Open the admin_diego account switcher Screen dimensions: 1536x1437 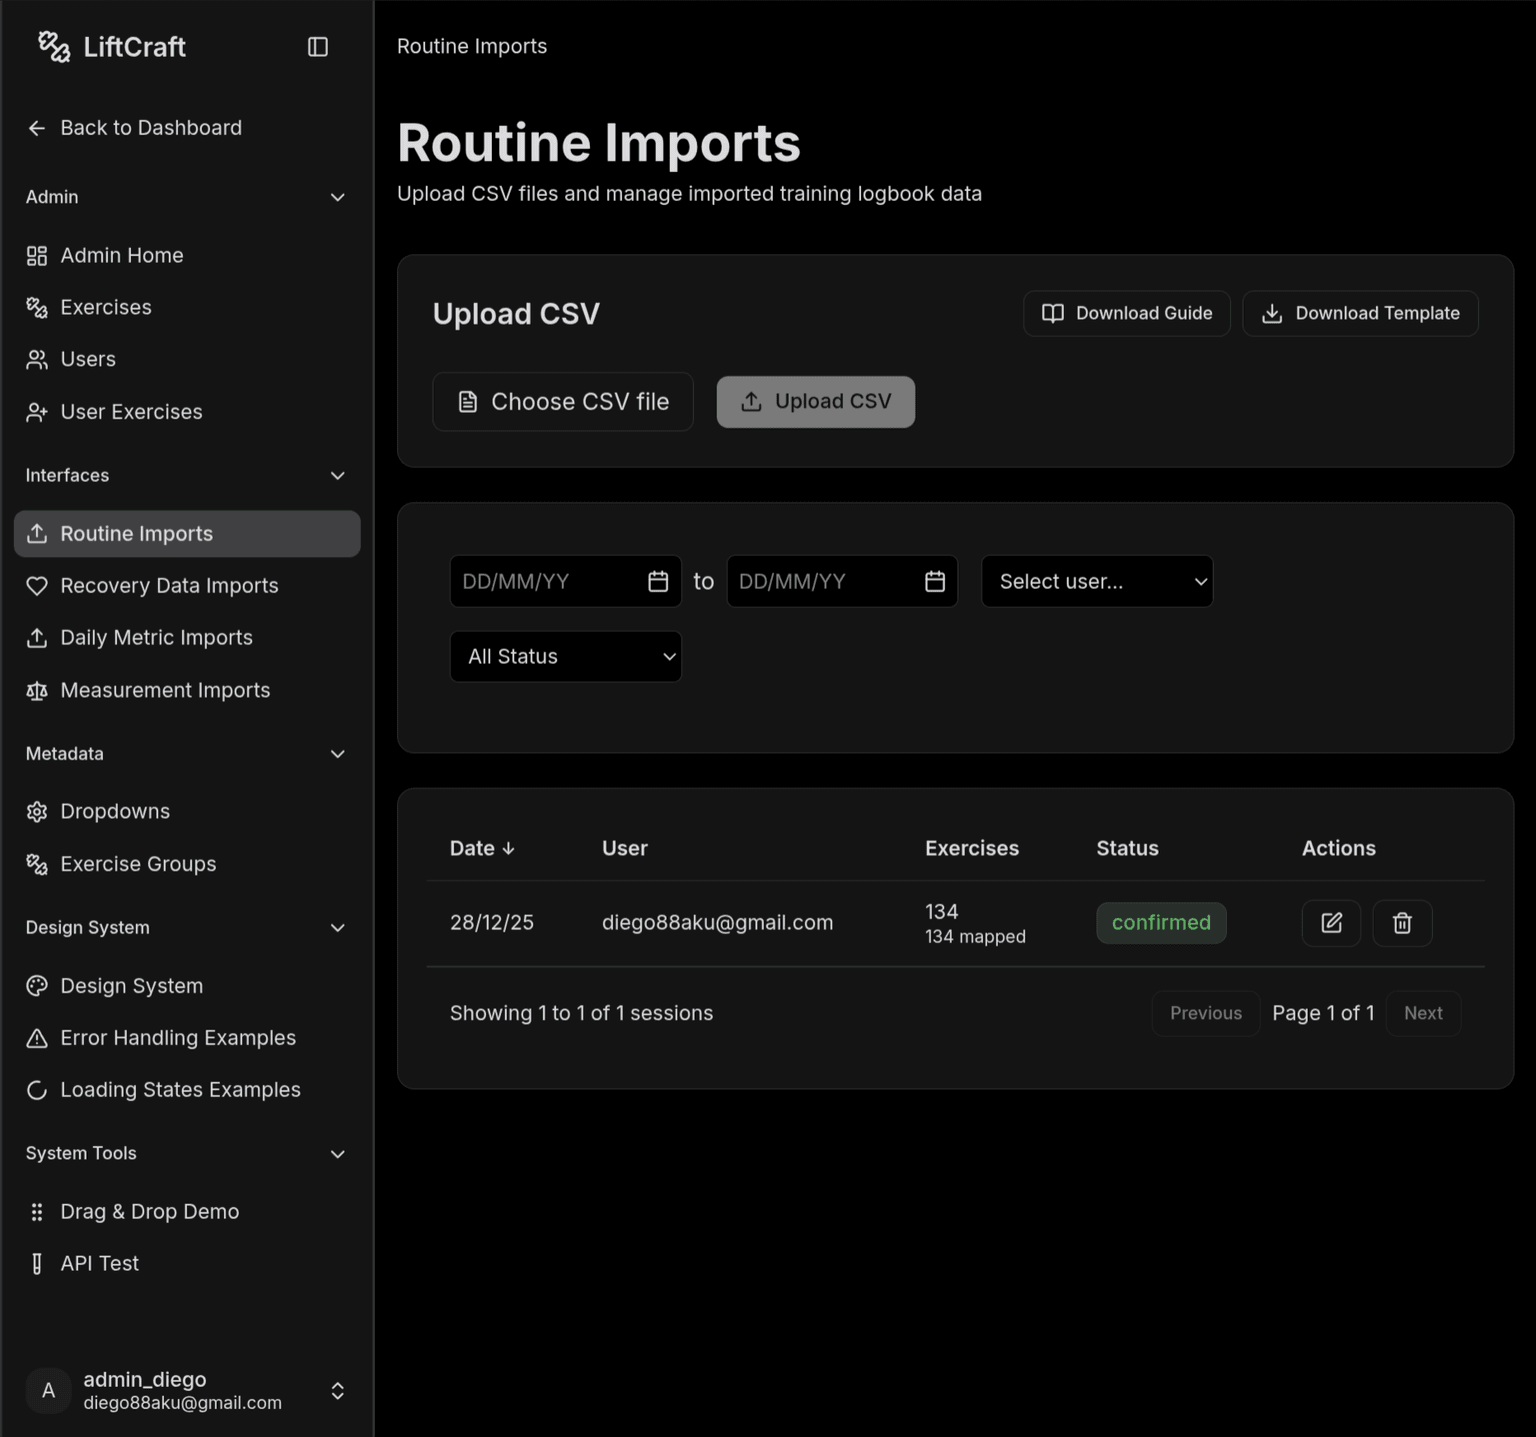[338, 1390]
